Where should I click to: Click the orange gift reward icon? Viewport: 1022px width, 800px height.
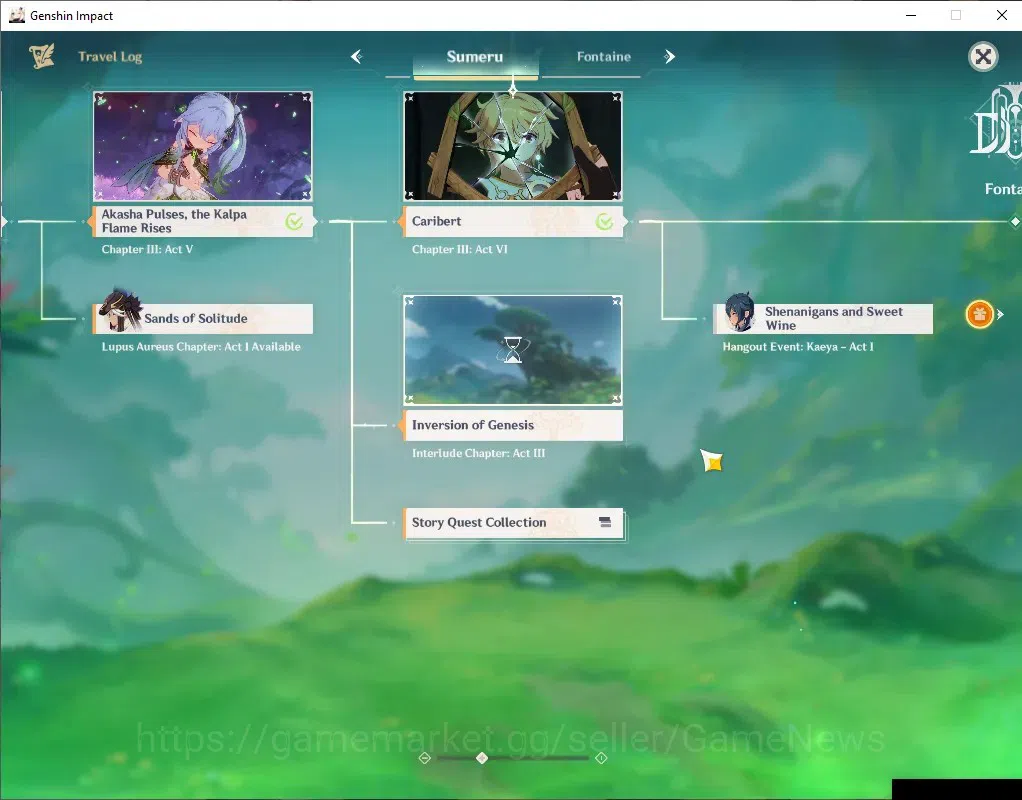[x=979, y=314]
